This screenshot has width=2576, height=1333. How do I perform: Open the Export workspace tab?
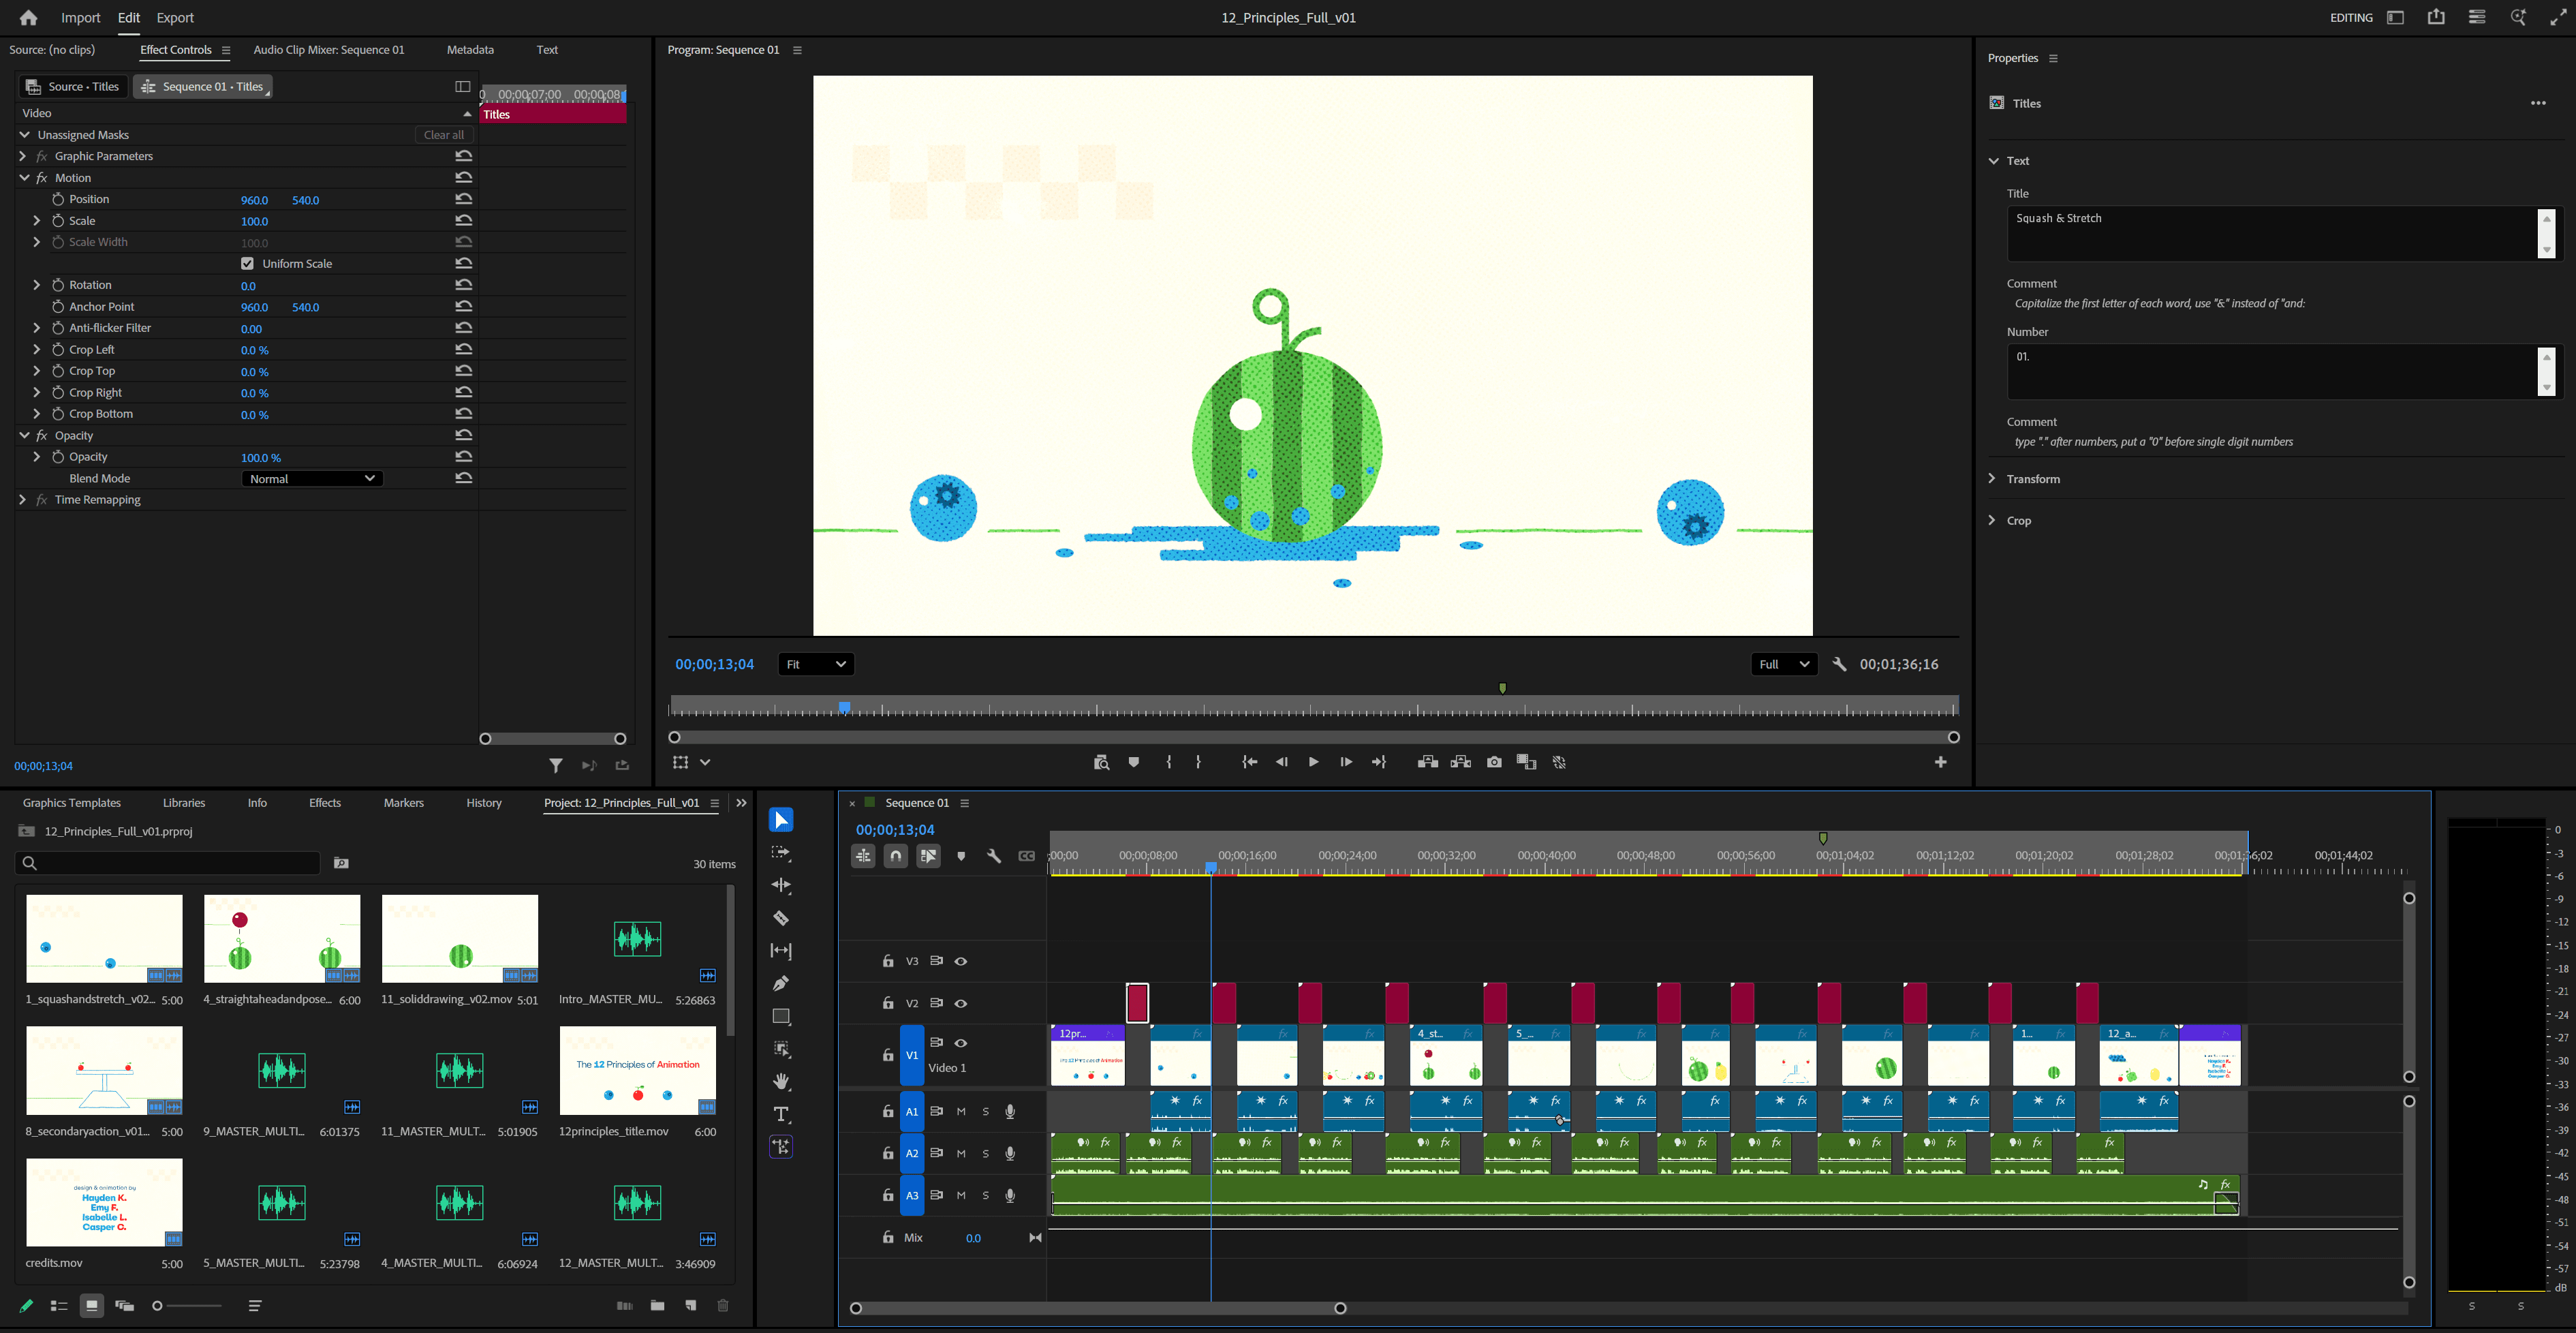175,18
